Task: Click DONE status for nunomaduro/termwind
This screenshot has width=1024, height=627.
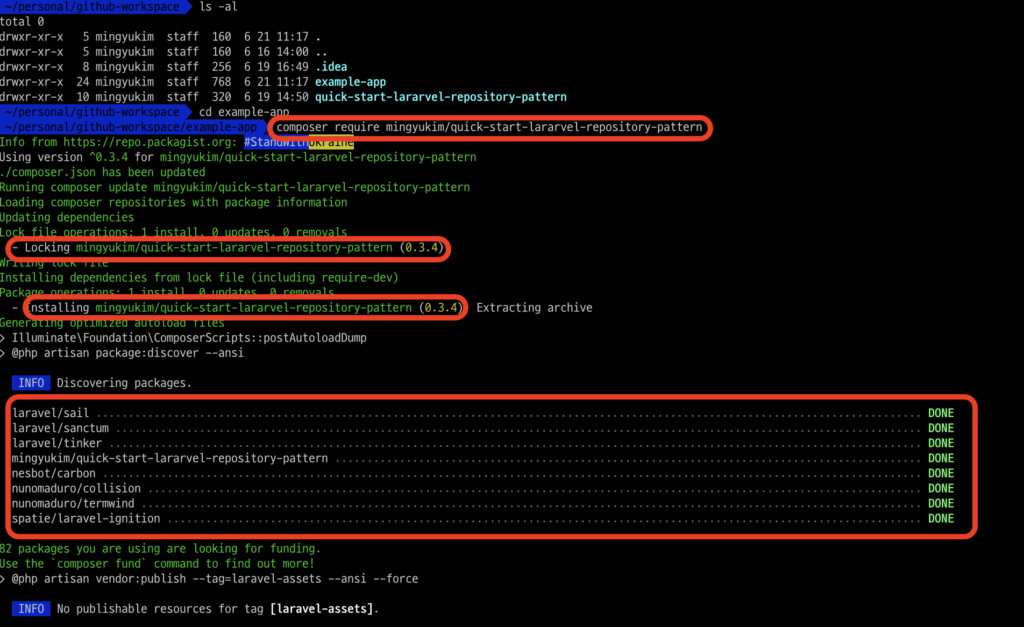Action: (941, 503)
